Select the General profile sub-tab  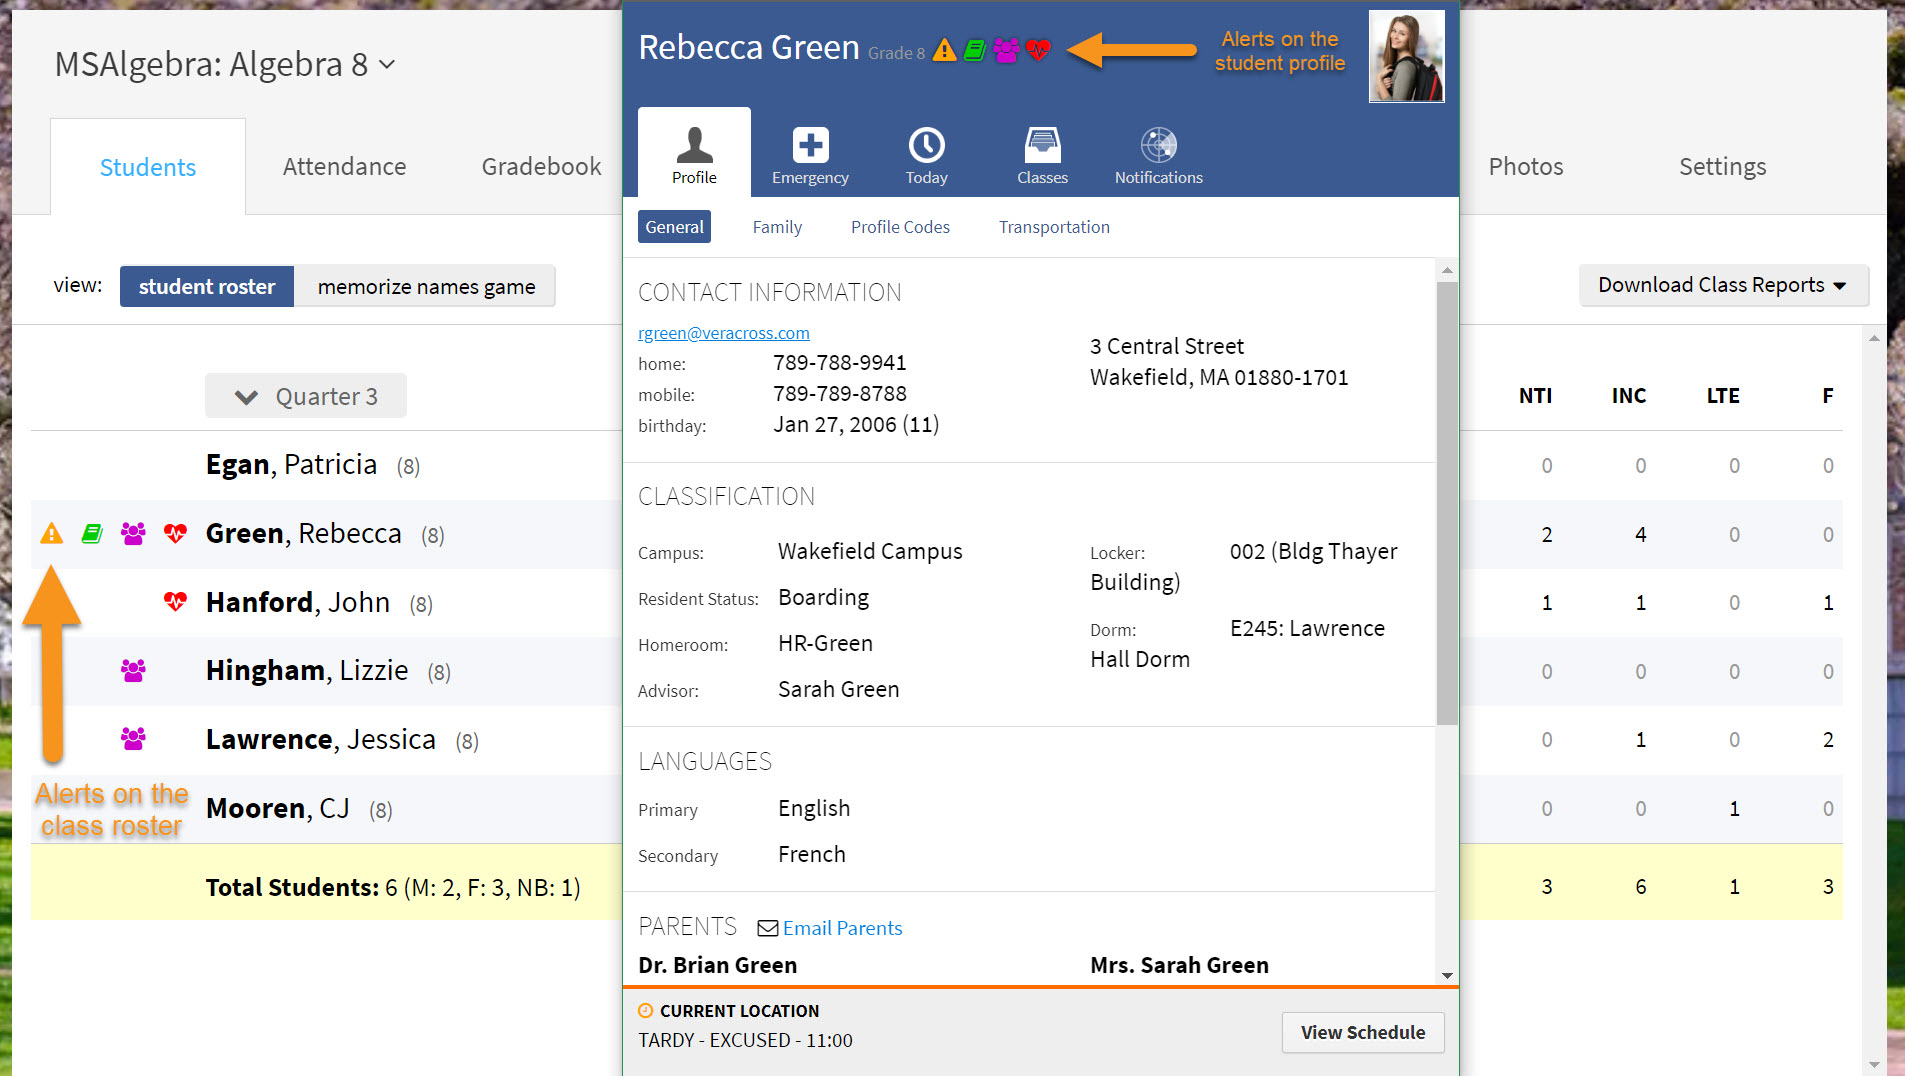click(674, 227)
